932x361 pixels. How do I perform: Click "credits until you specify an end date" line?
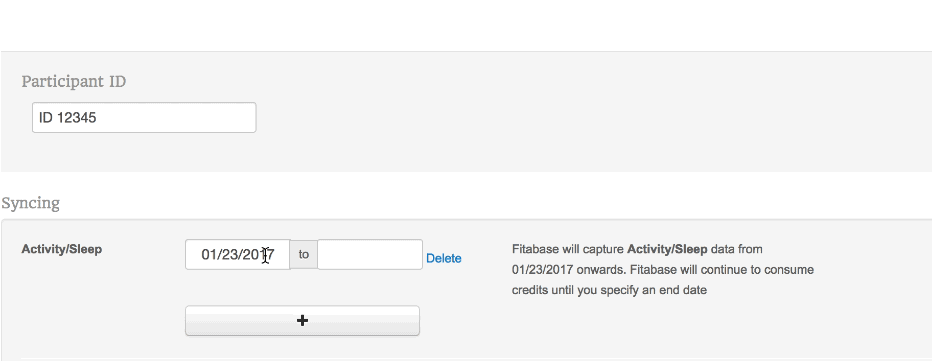[x=609, y=290]
